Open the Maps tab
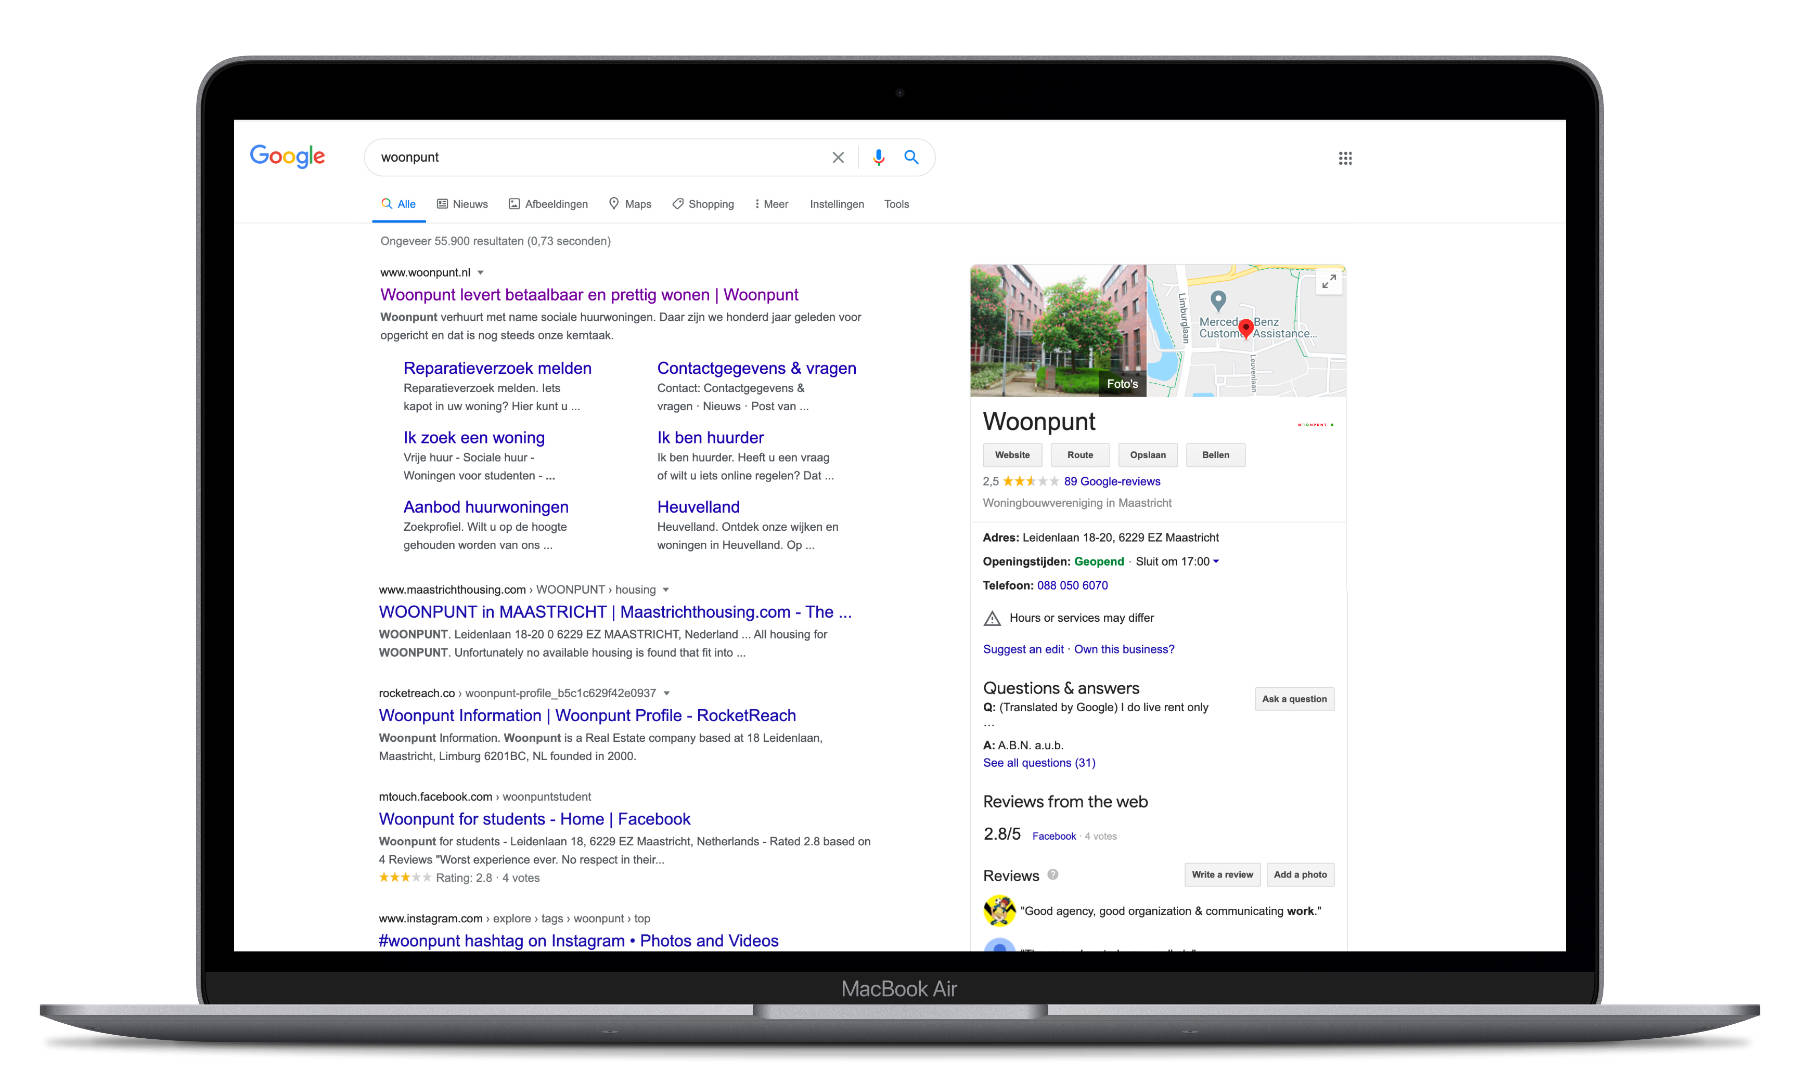This screenshot has width=1800, height=1071. [x=630, y=204]
